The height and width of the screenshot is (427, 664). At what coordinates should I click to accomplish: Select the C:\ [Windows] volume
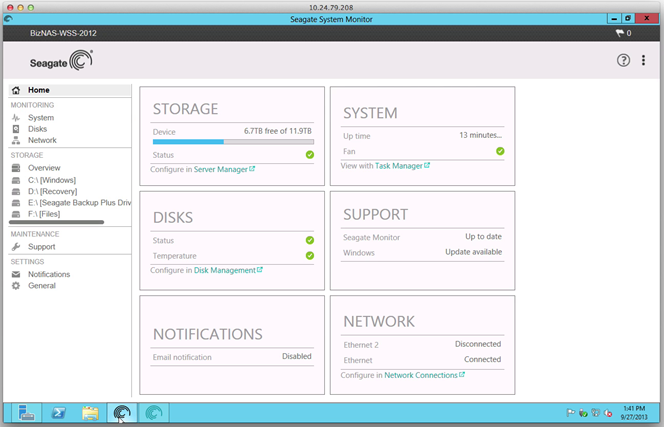coord(52,180)
